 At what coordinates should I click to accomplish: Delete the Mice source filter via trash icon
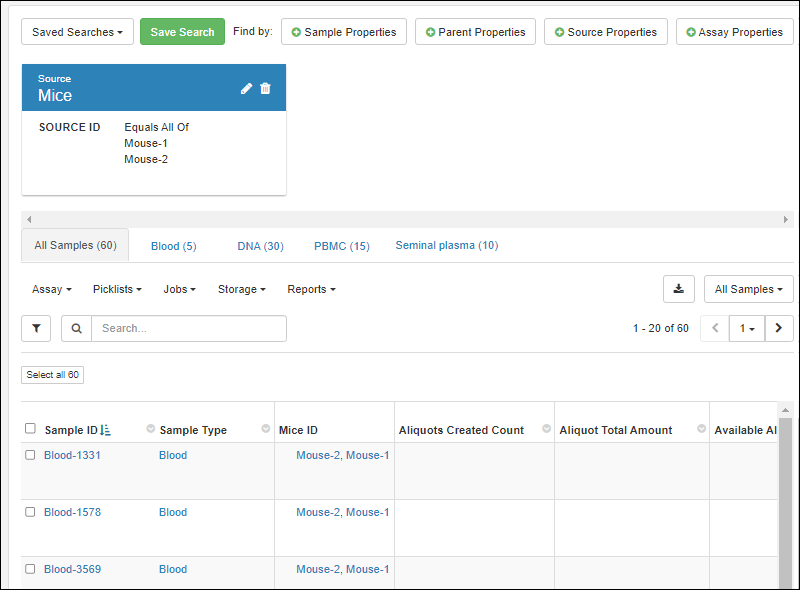pos(265,88)
